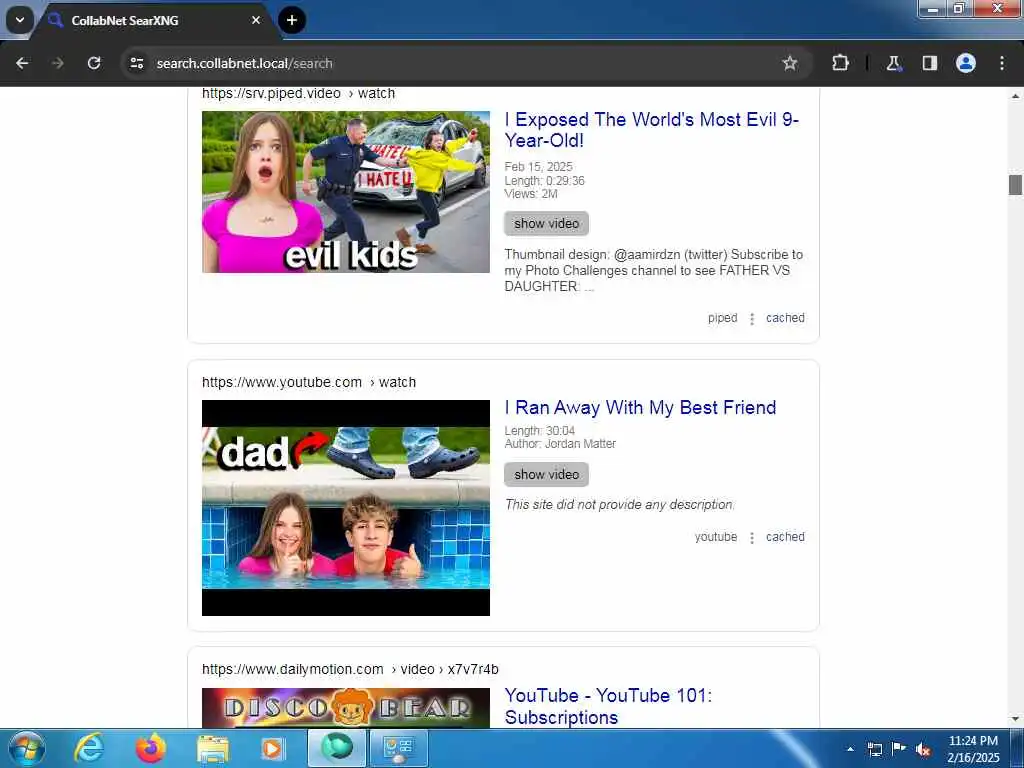Show video for I Ran Away result
Image resolution: width=1024 pixels, height=768 pixels.
pos(546,475)
